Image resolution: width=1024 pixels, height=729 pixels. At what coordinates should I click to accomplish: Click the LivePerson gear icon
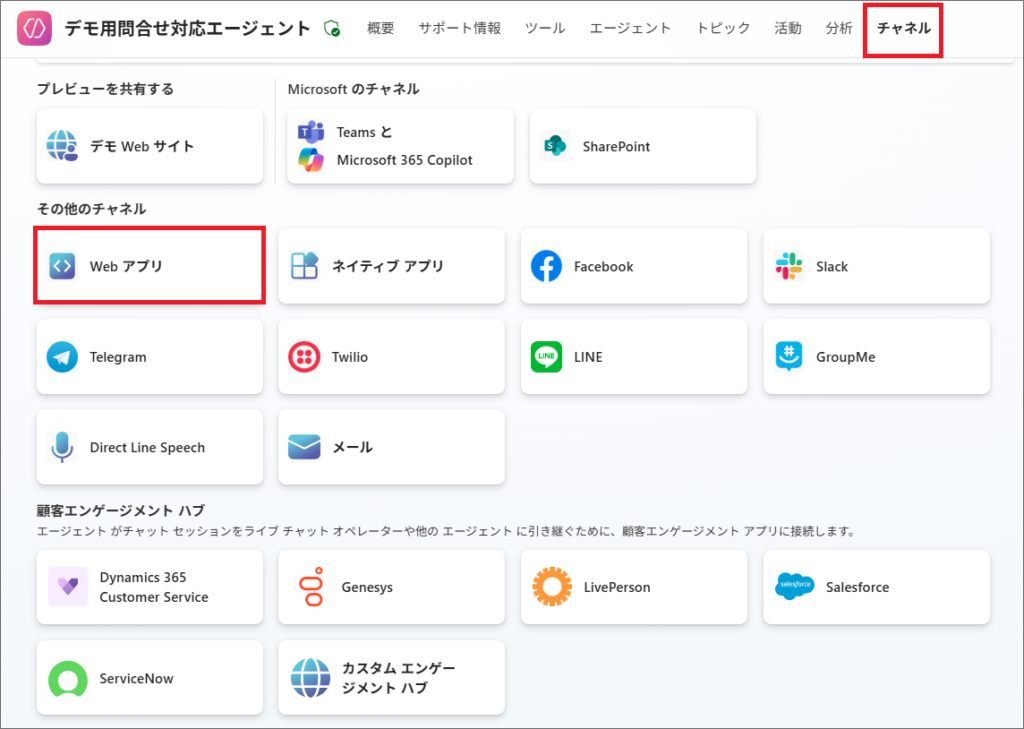click(x=552, y=587)
